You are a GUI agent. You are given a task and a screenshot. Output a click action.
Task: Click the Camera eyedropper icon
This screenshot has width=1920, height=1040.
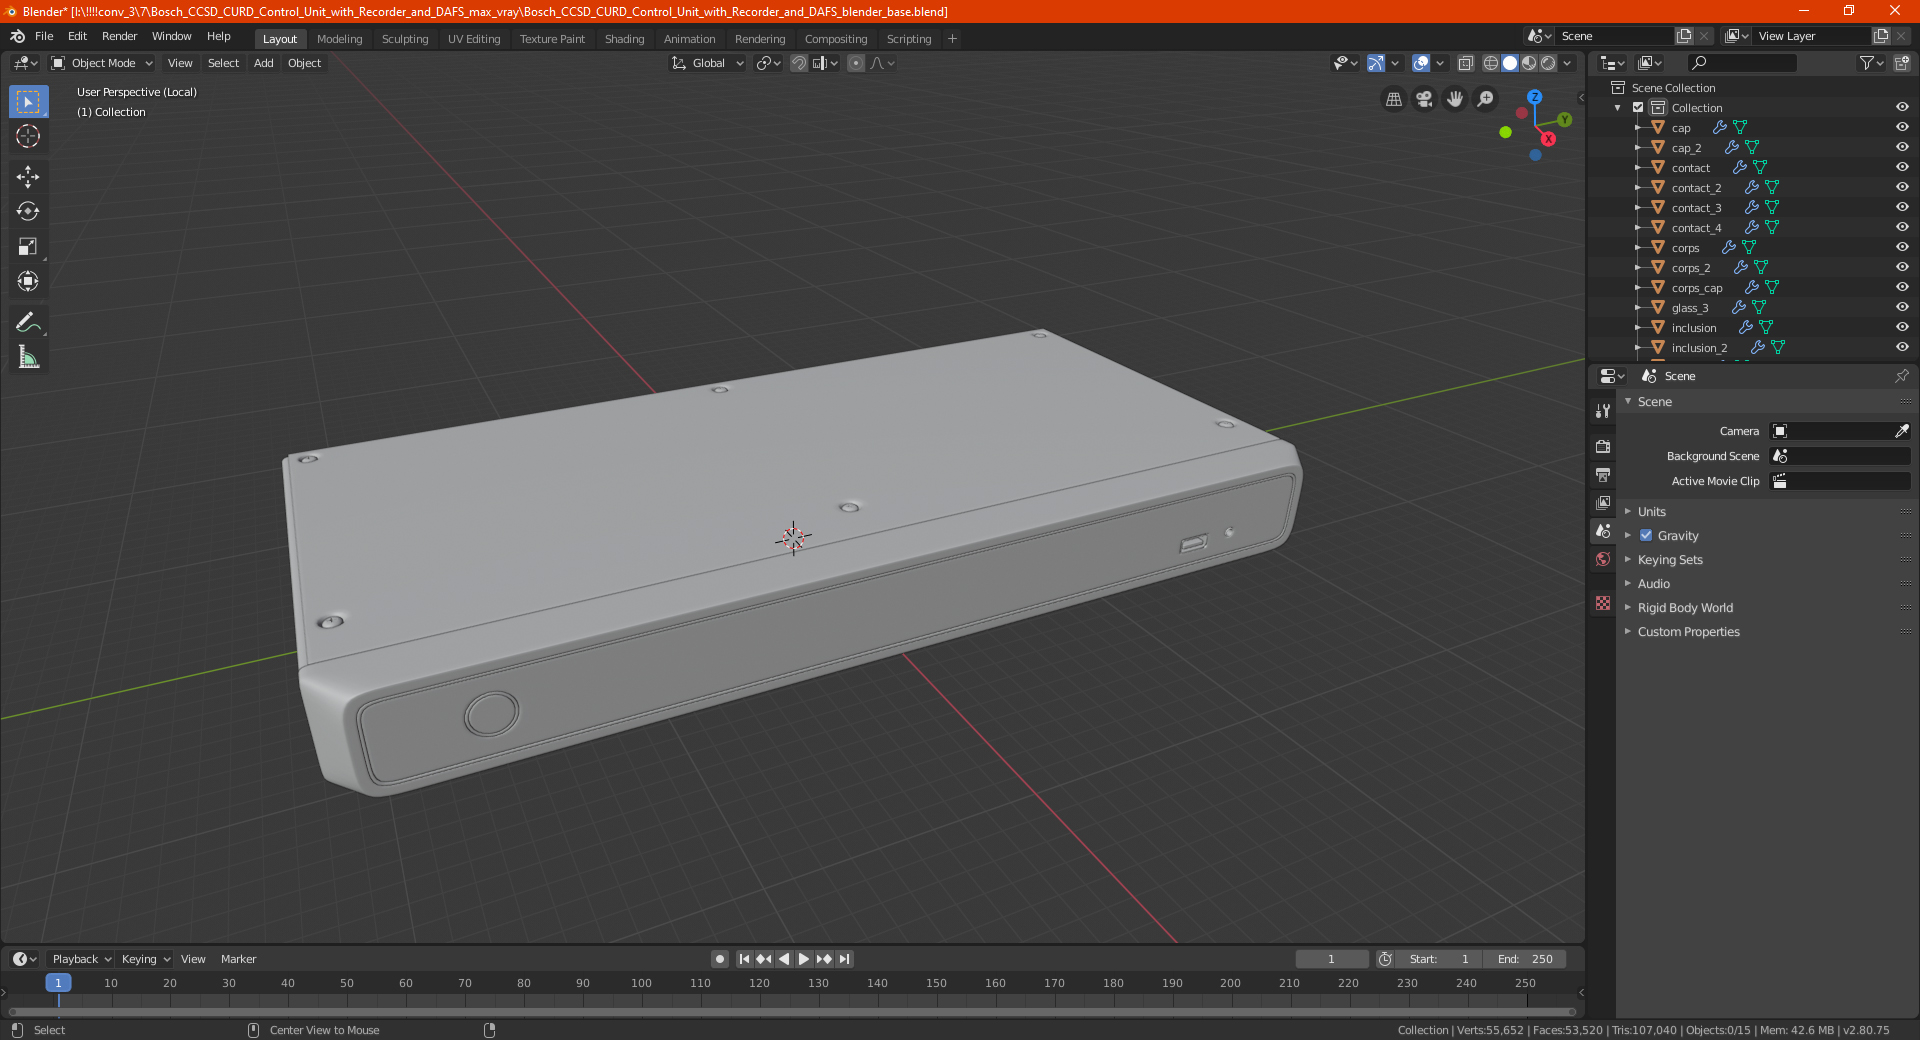pyautogui.click(x=1901, y=431)
